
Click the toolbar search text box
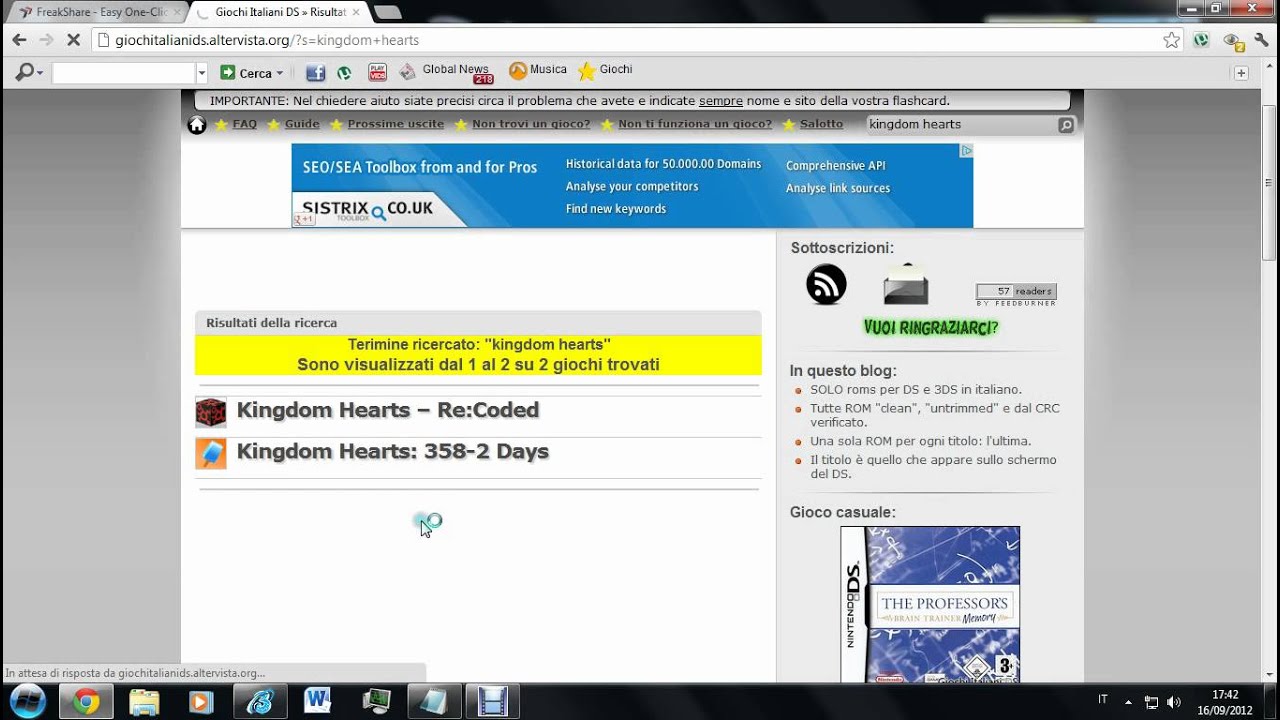point(123,73)
